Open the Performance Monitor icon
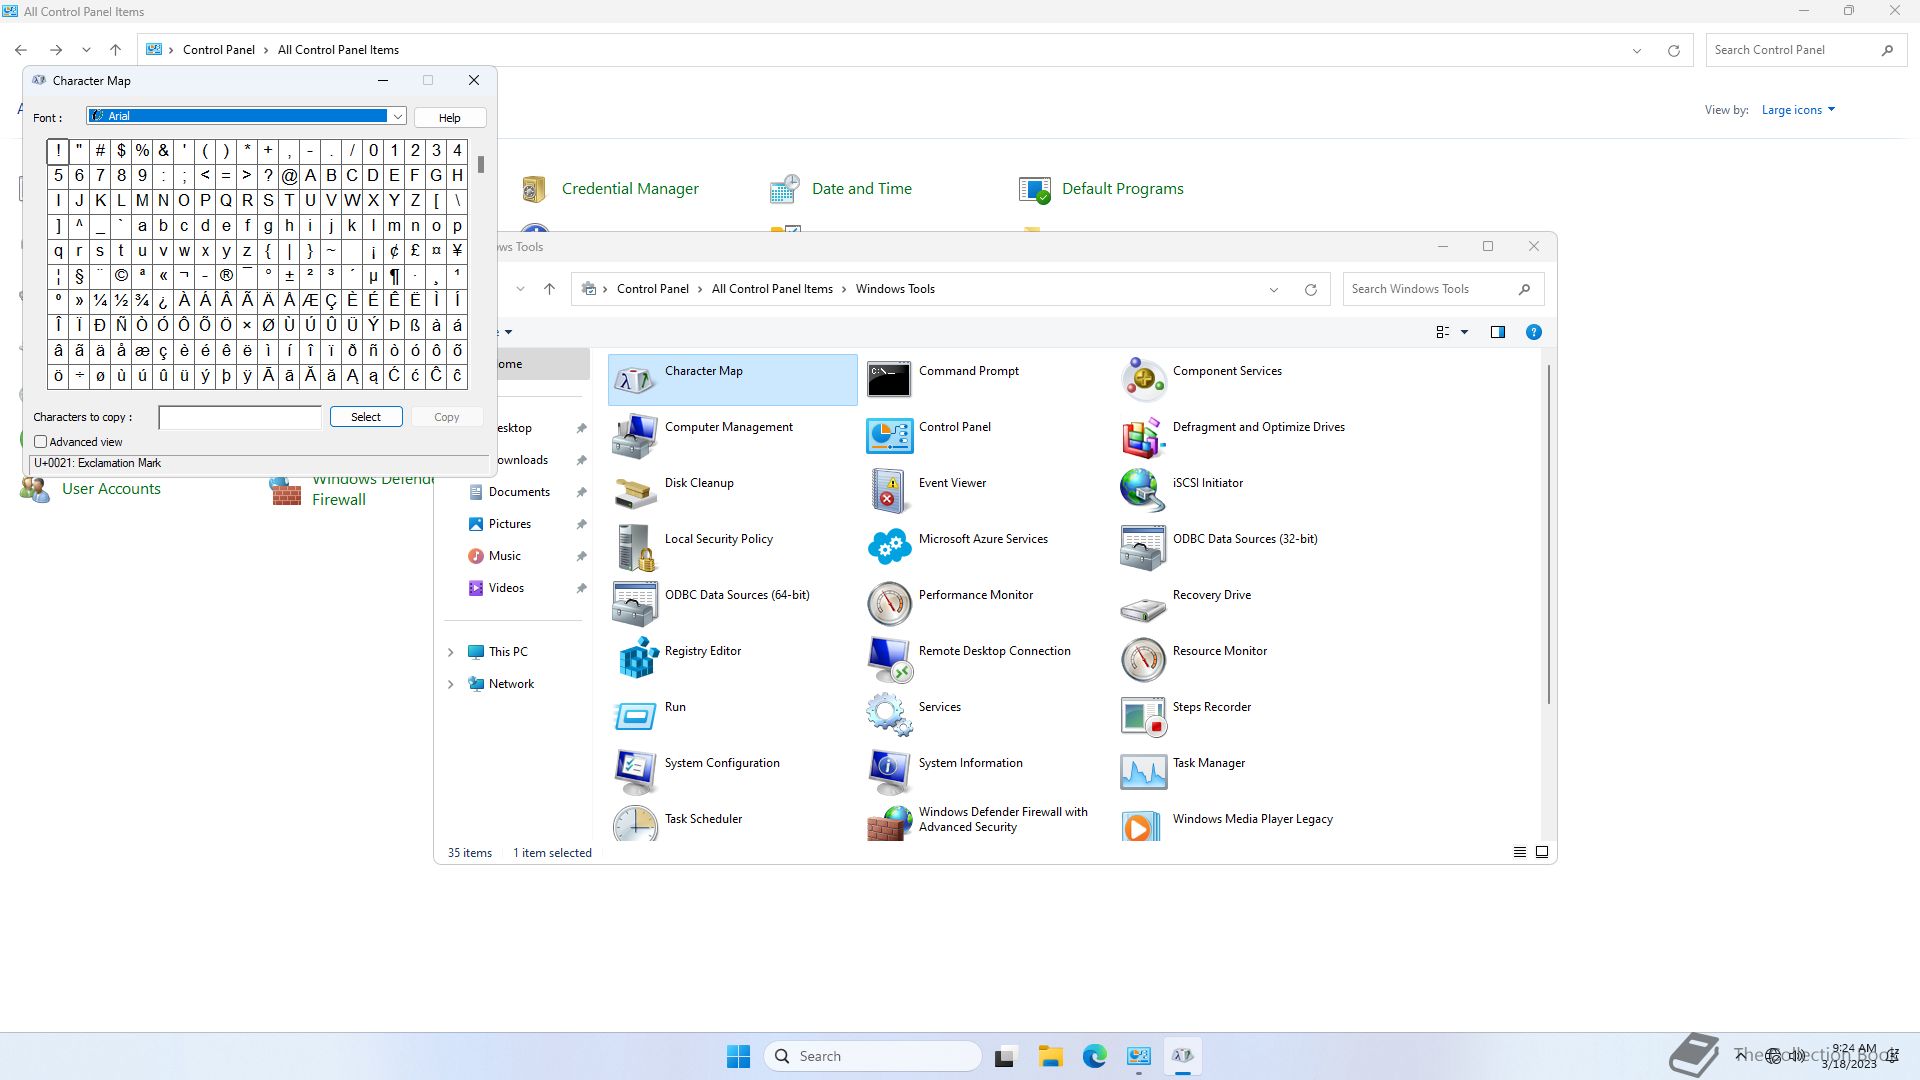The image size is (1920, 1080). 889,603
